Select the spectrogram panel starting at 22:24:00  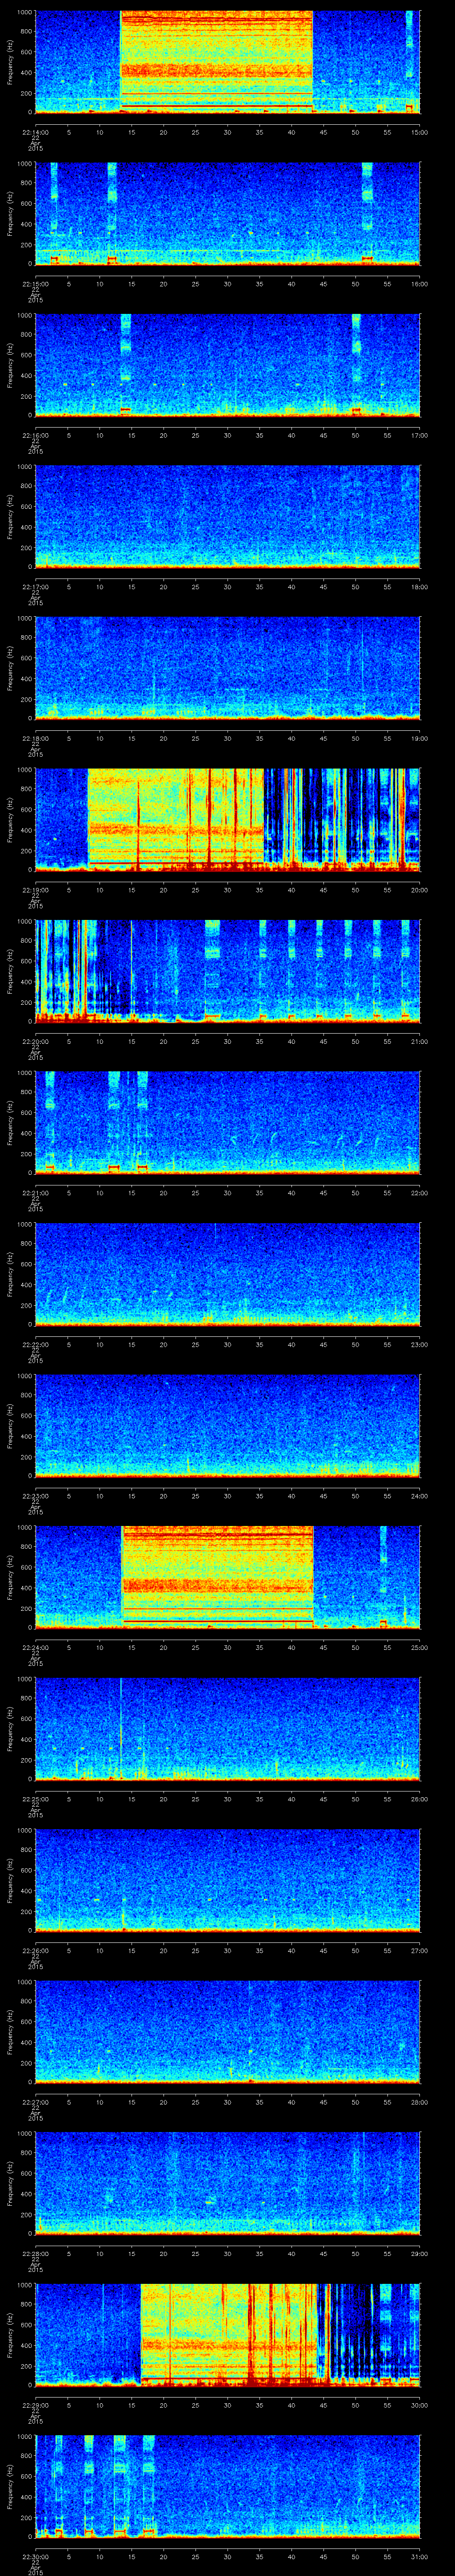click(x=228, y=1577)
